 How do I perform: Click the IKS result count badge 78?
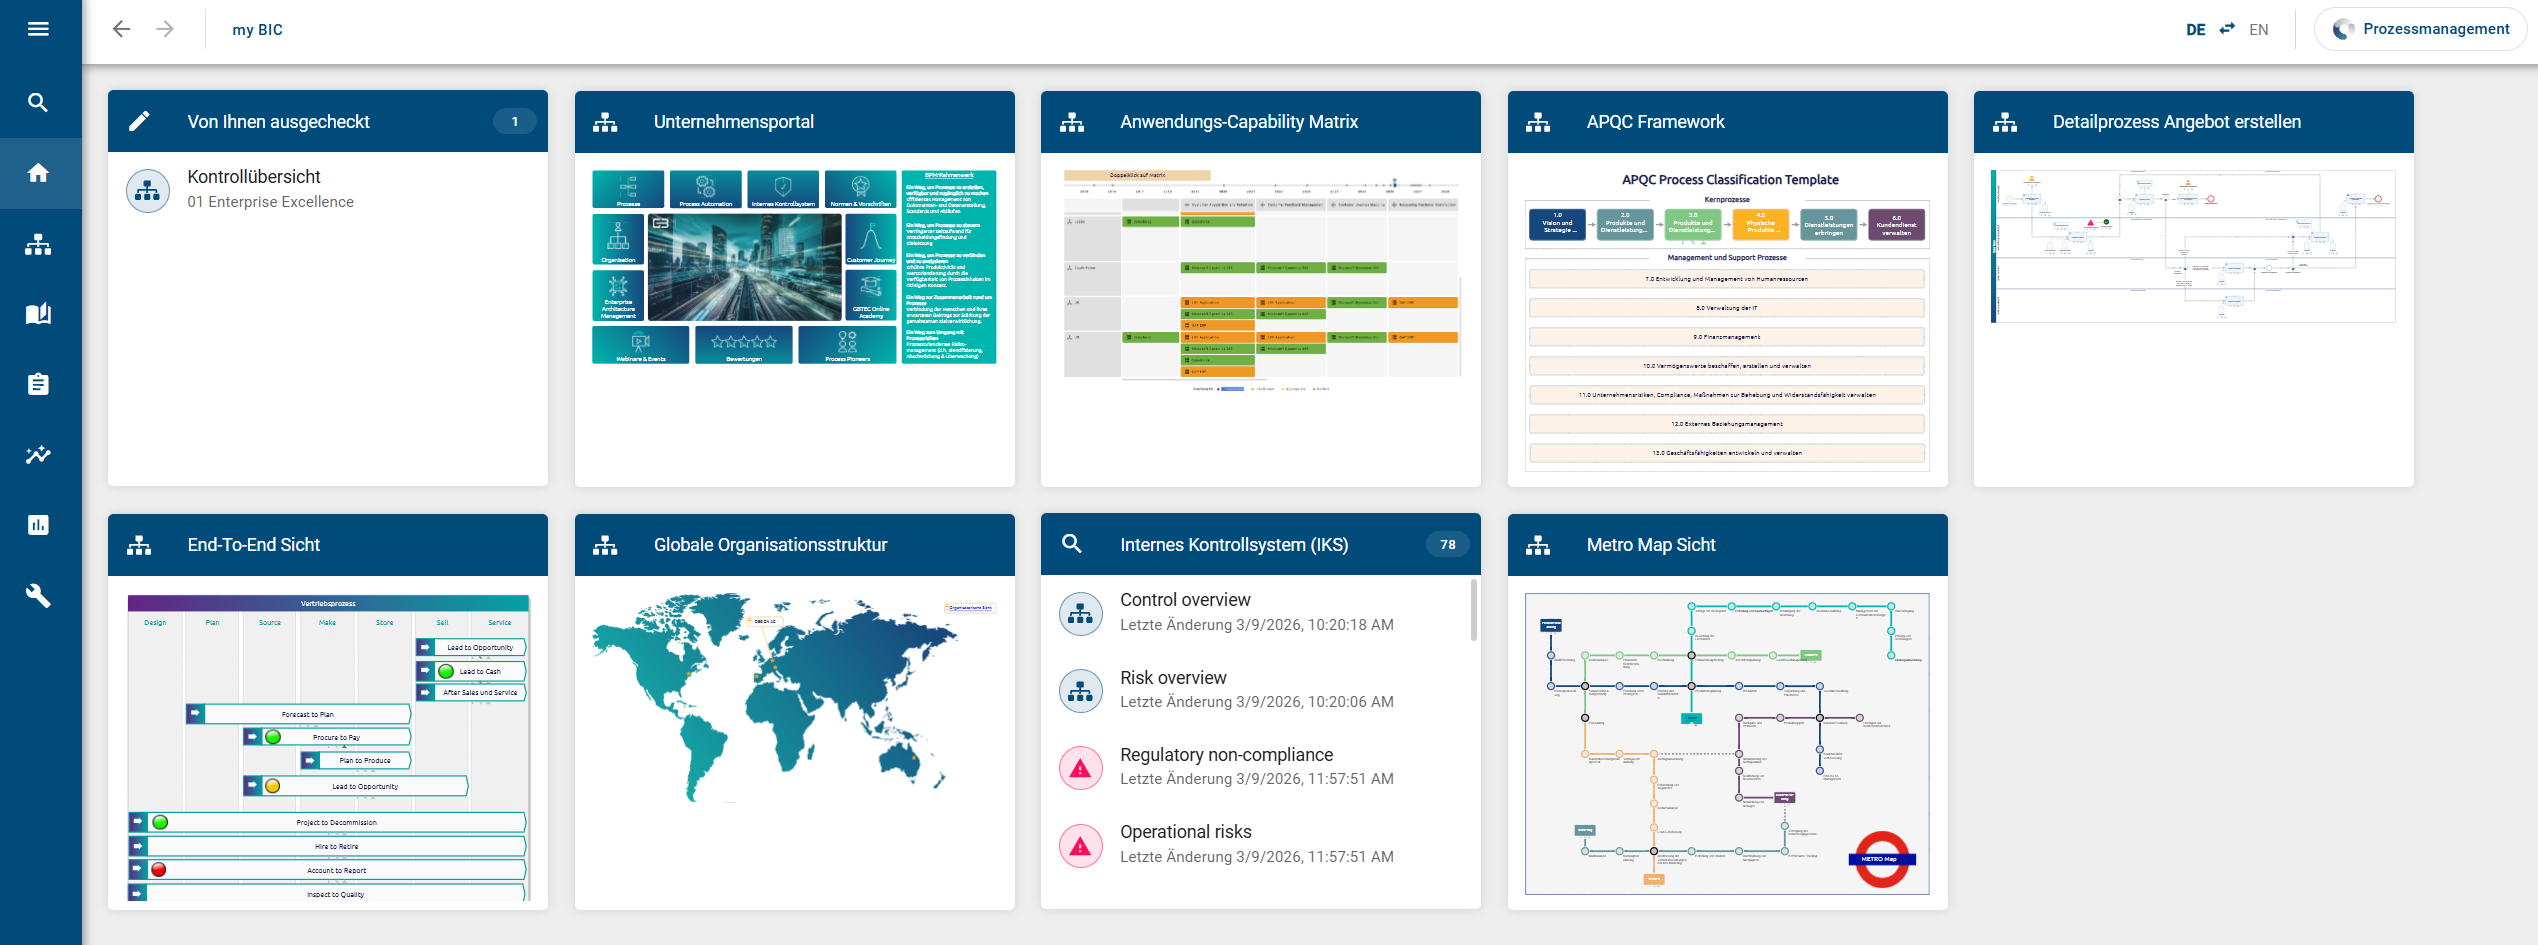(x=1448, y=544)
